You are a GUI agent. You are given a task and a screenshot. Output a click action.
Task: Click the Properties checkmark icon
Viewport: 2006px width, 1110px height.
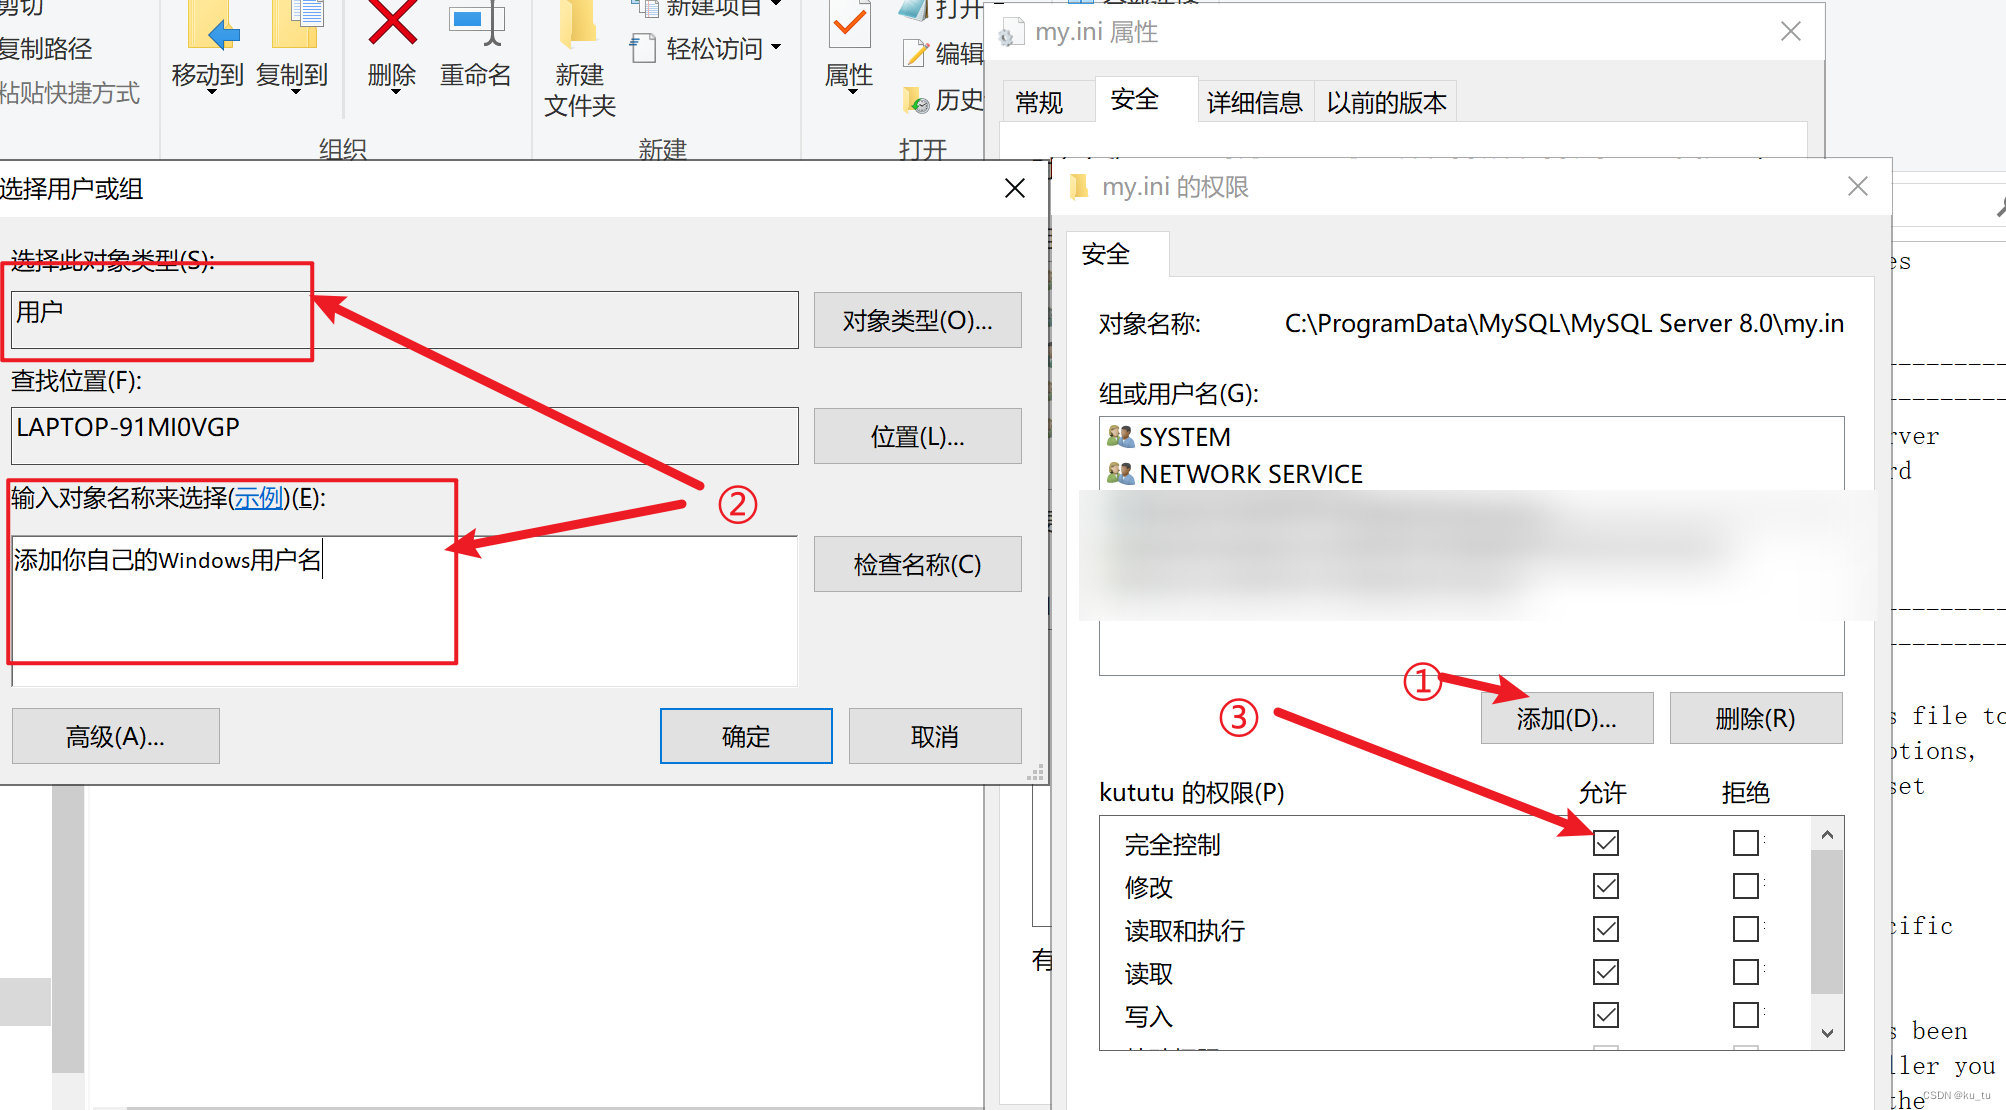pos(849,24)
